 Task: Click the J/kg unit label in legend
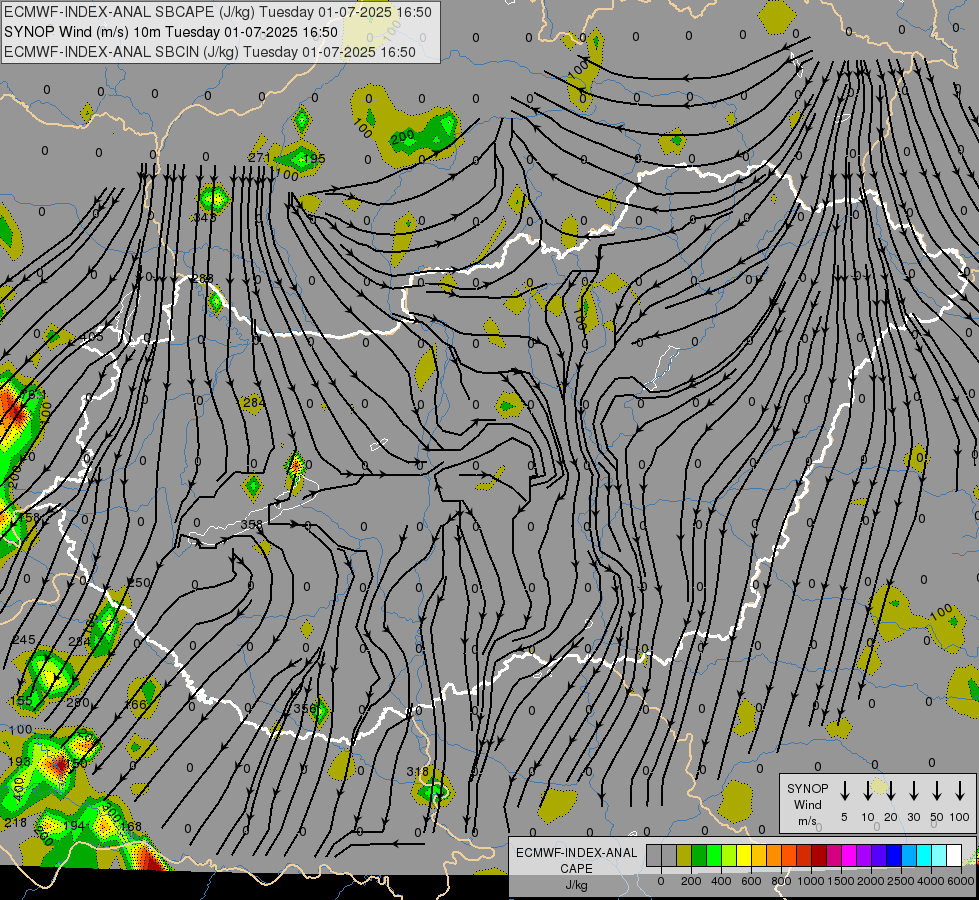click(x=576, y=885)
